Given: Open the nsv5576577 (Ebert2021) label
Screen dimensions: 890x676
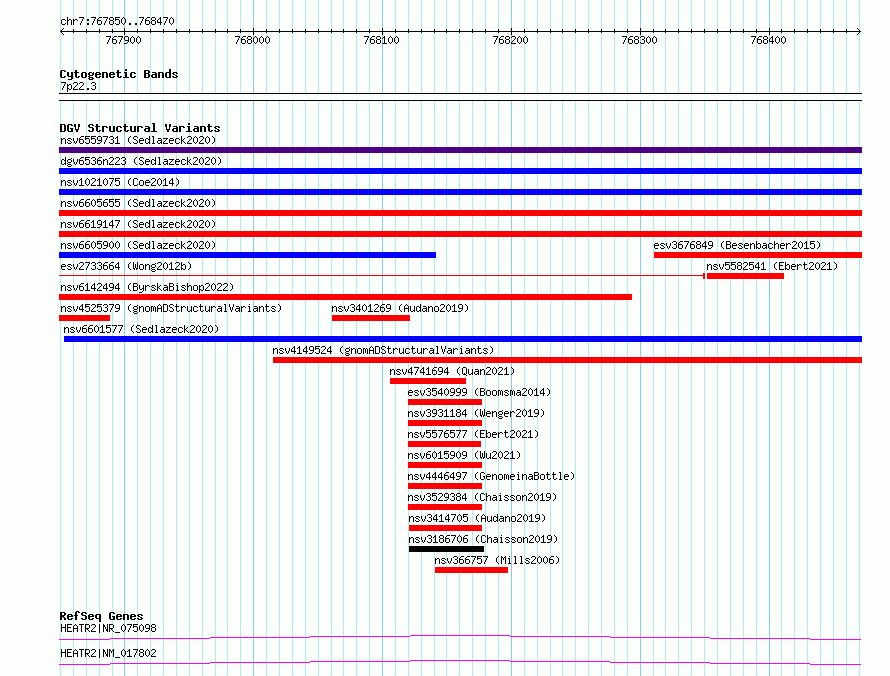Looking at the screenshot, I should (473, 434).
